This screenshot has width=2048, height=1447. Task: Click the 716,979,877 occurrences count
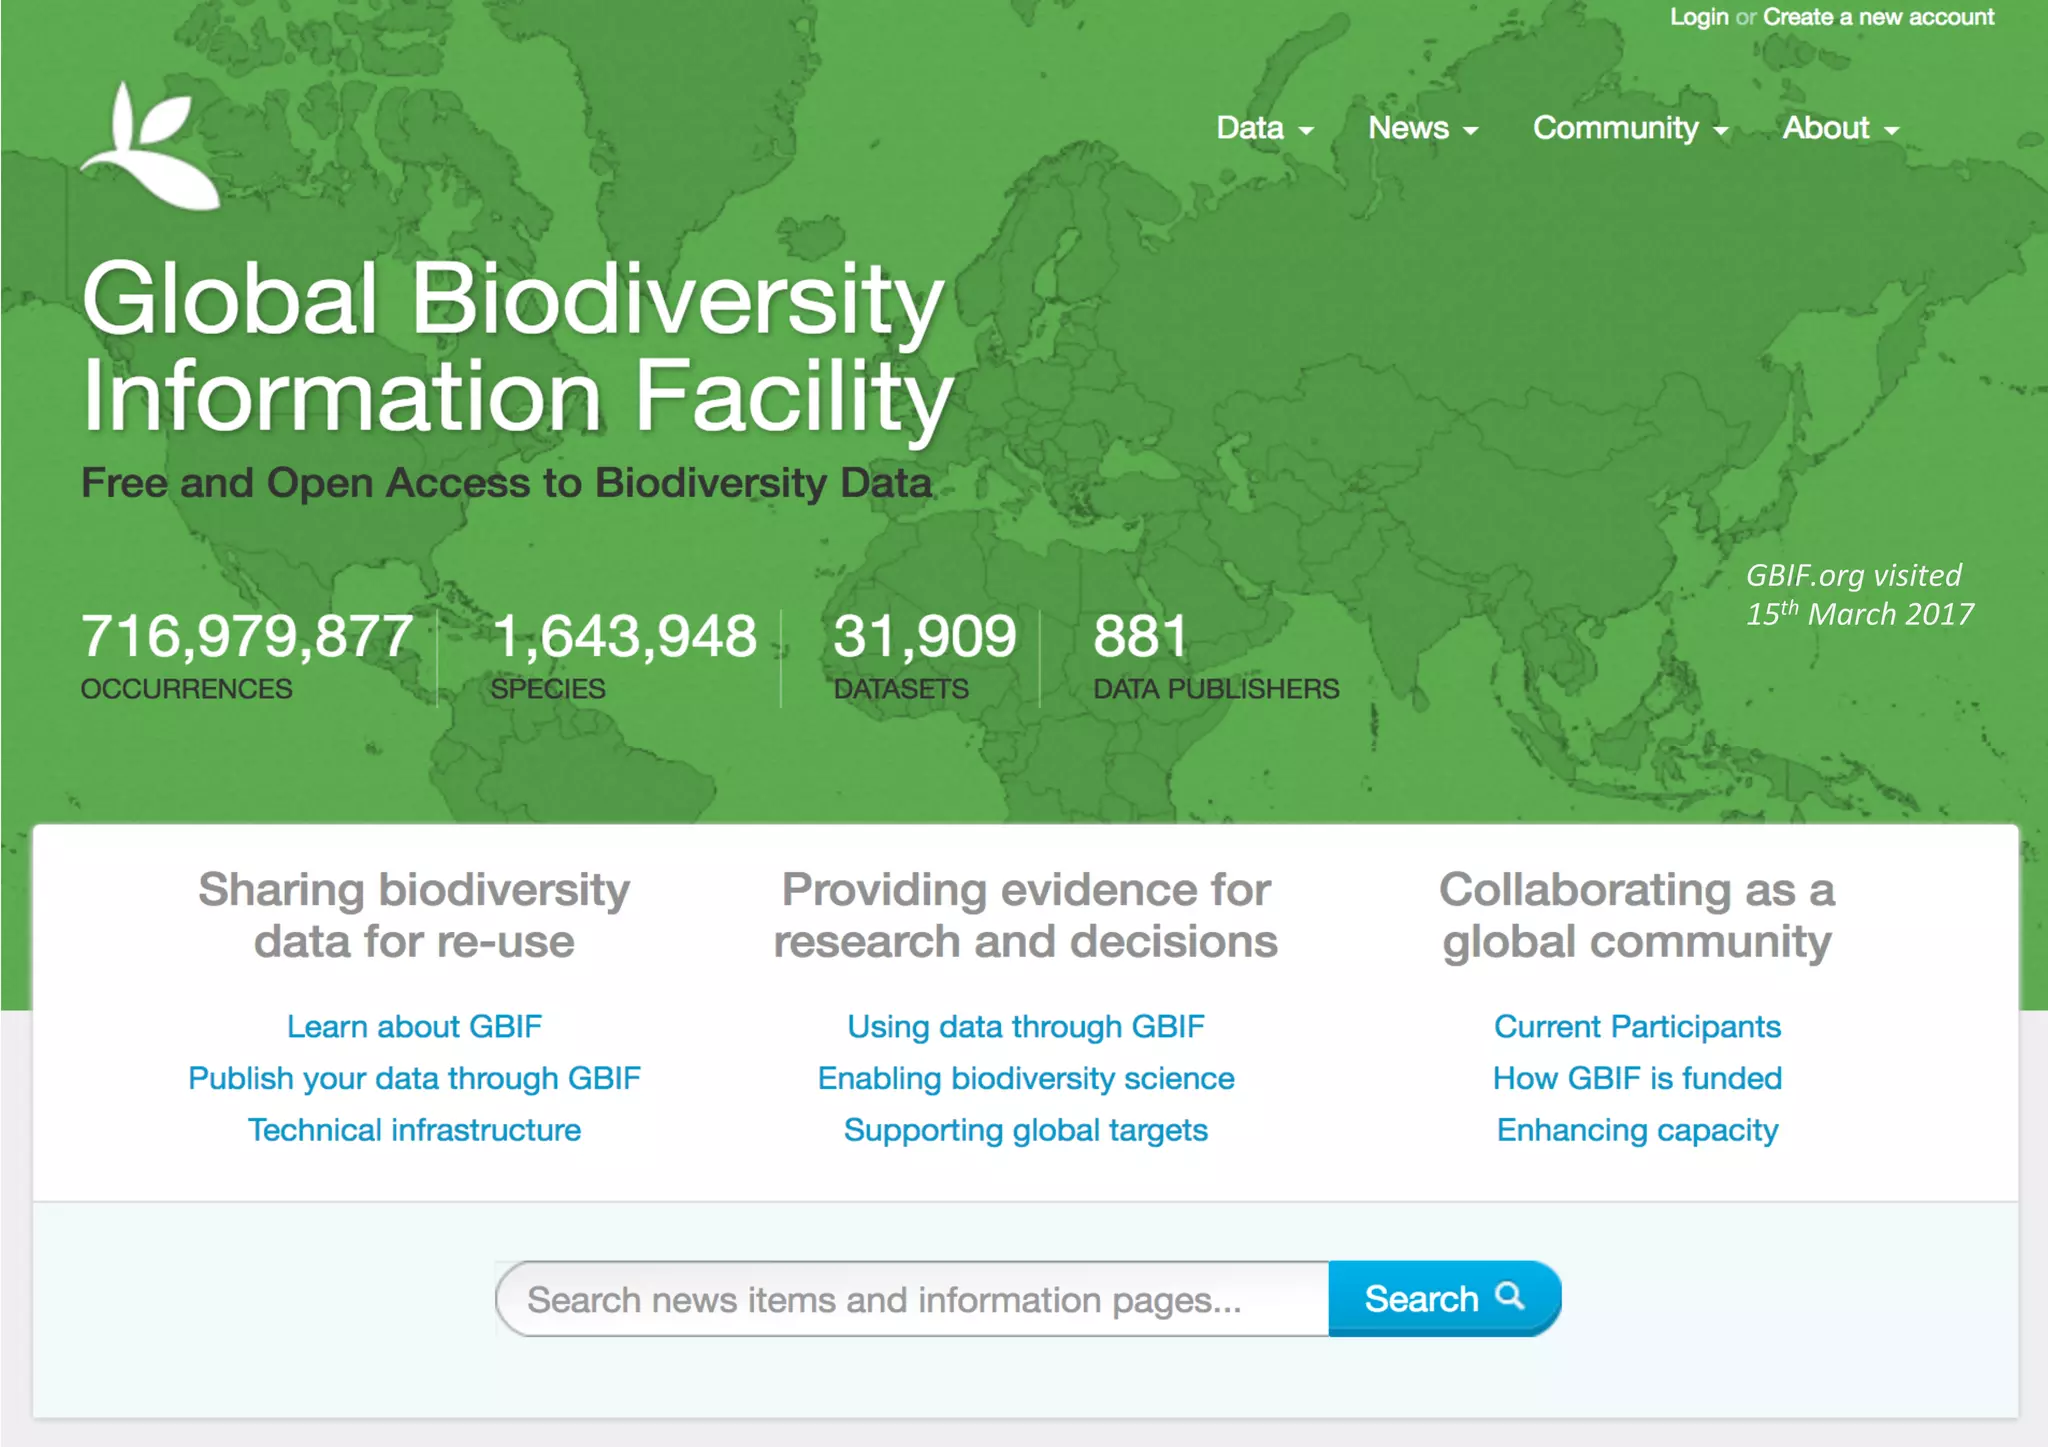tap(246, 636)
